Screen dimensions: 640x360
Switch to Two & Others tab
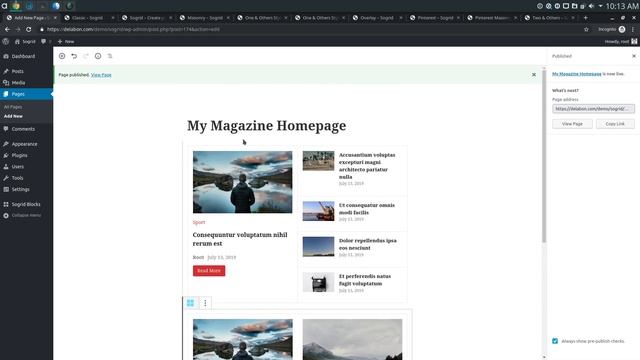pos(550,18)
